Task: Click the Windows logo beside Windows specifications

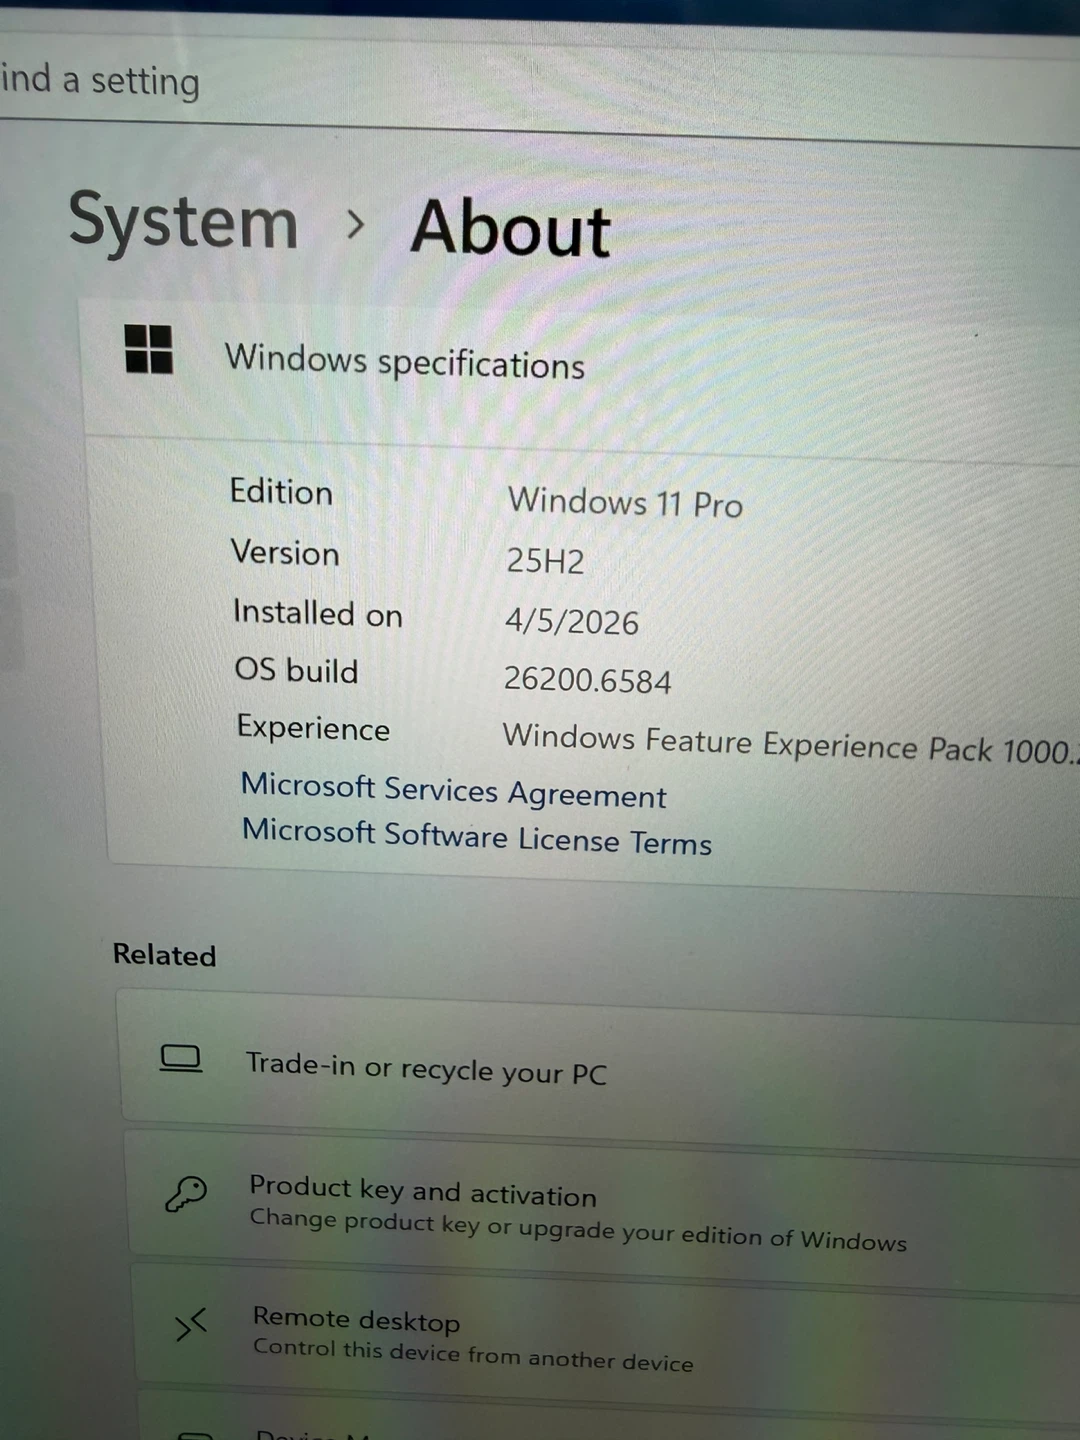Action: coord(148,348)
